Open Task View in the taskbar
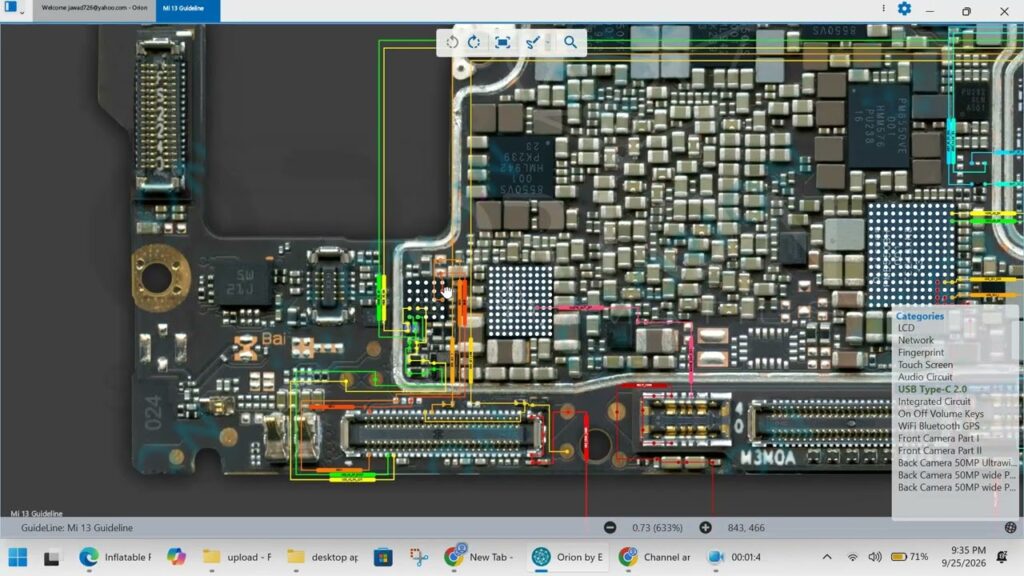 52,558
